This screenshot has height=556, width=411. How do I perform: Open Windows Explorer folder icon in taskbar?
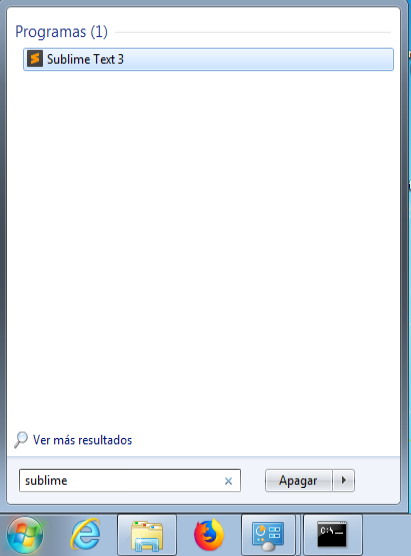(x=147, y=535)
